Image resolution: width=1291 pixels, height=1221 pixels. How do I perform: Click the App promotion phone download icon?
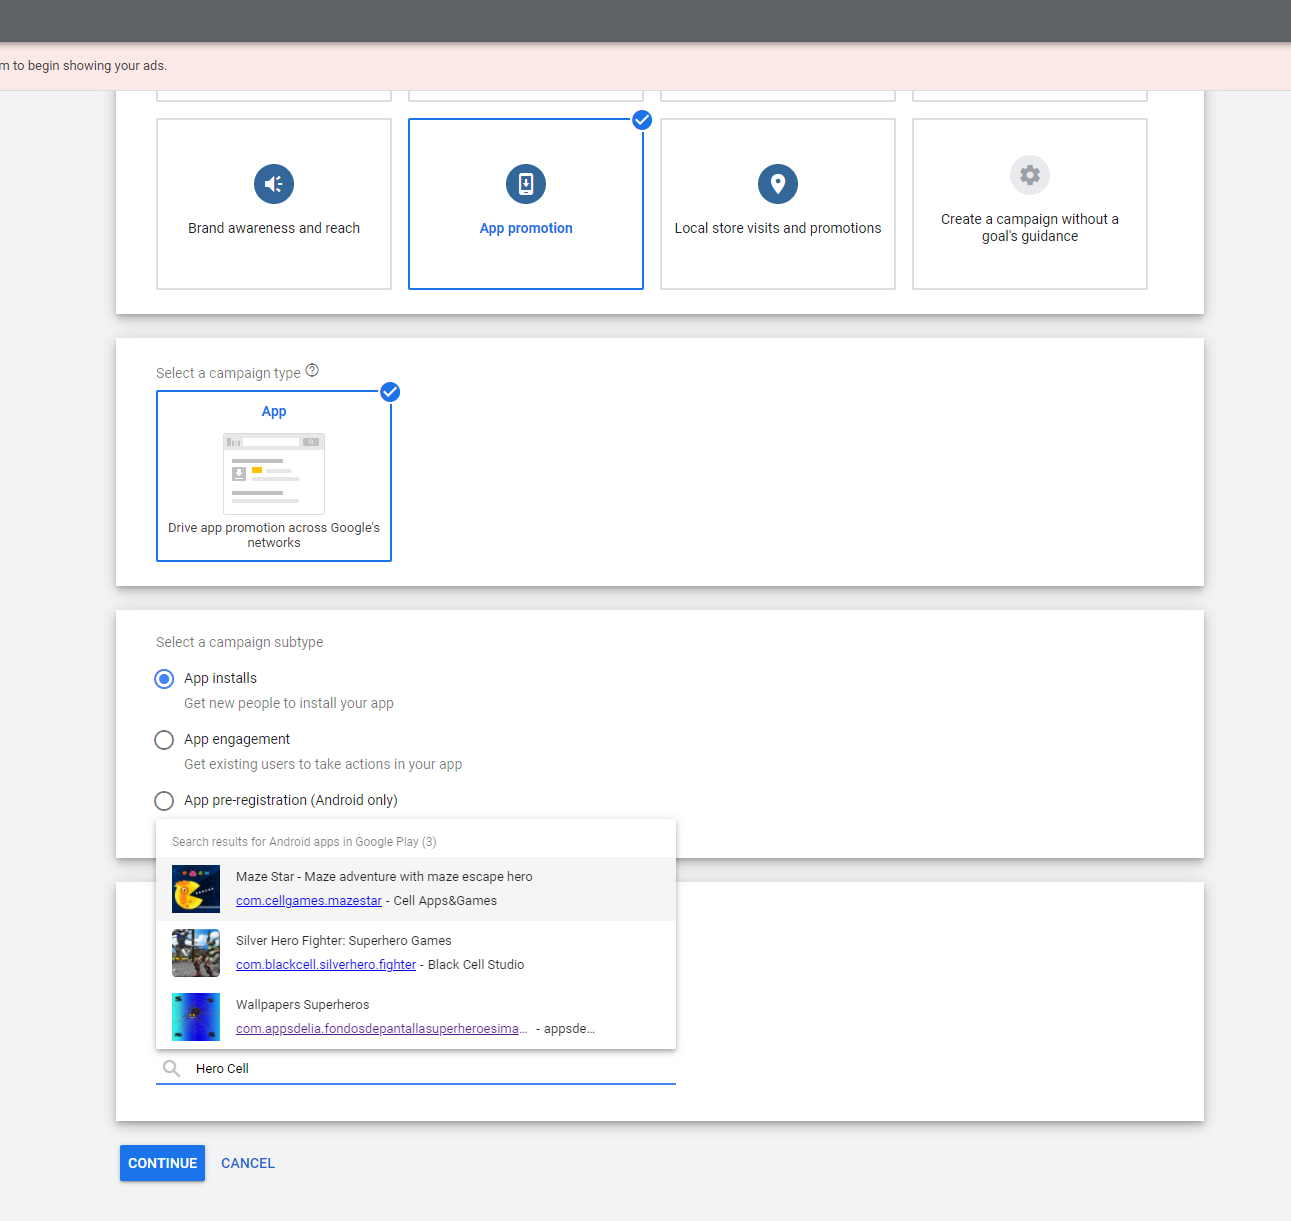coord(526,184)
